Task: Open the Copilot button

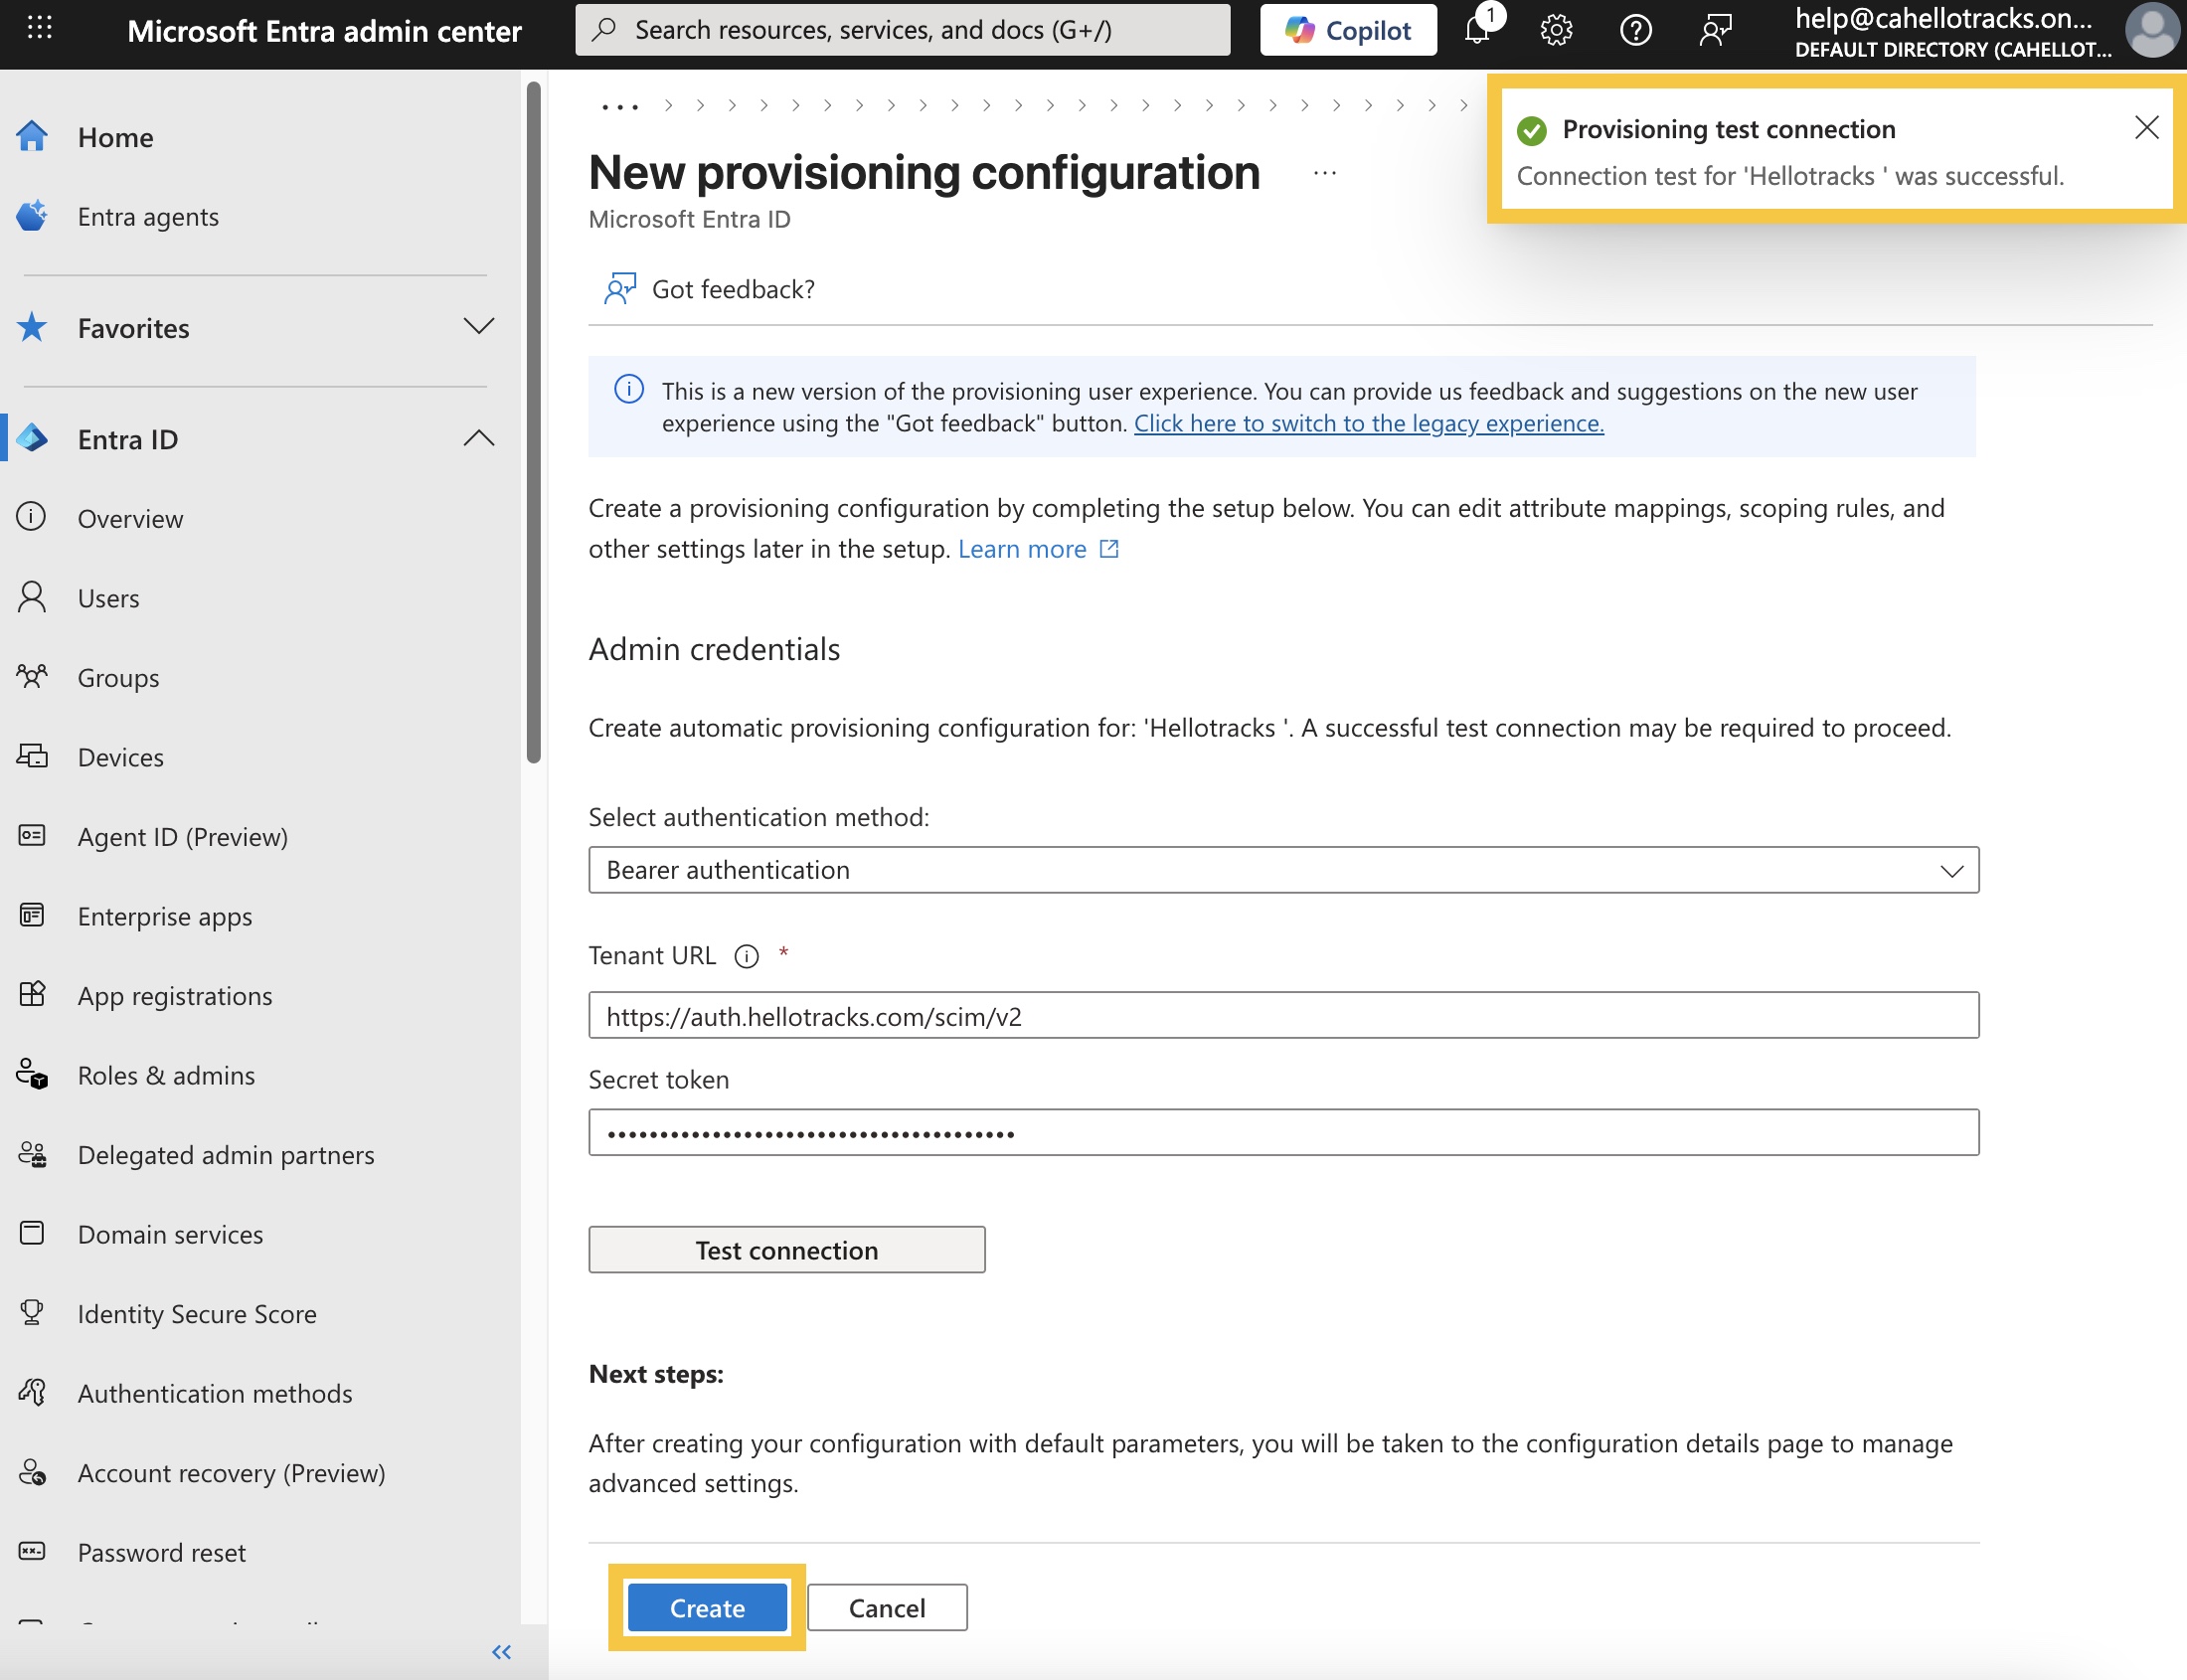Action: [1347, 31]
